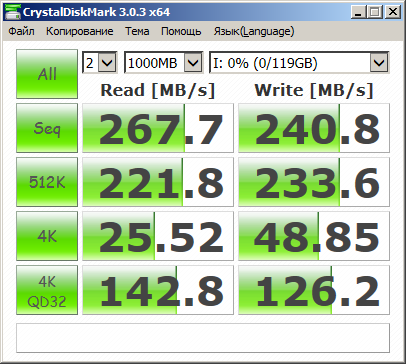Click the 4K QD32 write result 126.2
The image size is (406, 364).
click(314, 290)
